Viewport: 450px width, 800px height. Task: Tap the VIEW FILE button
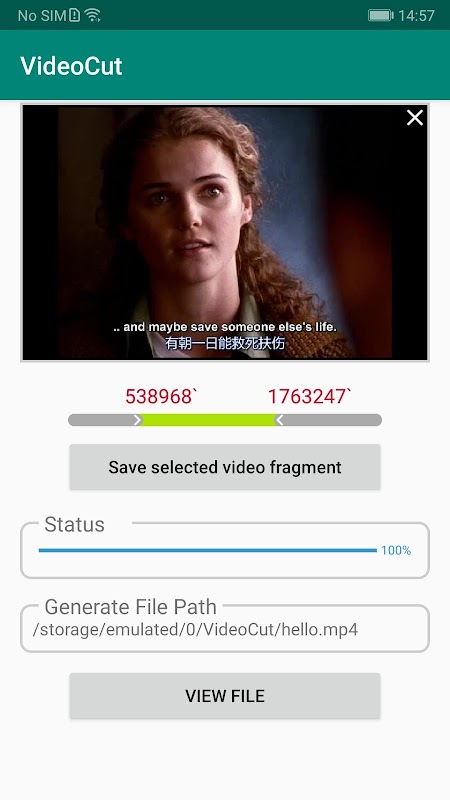click(x=225, y=696)
